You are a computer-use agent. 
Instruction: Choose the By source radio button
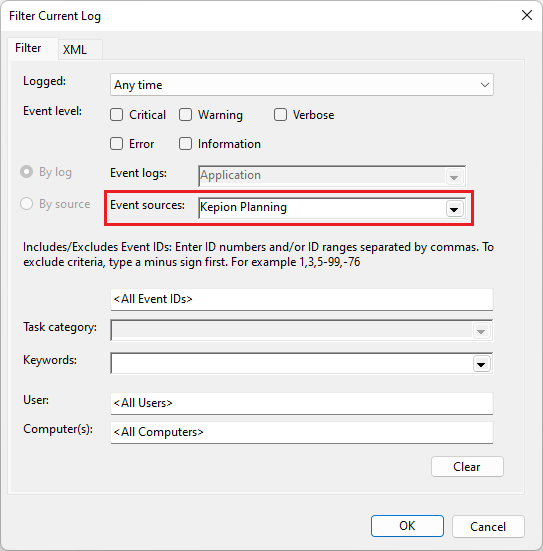click(26, 204)
